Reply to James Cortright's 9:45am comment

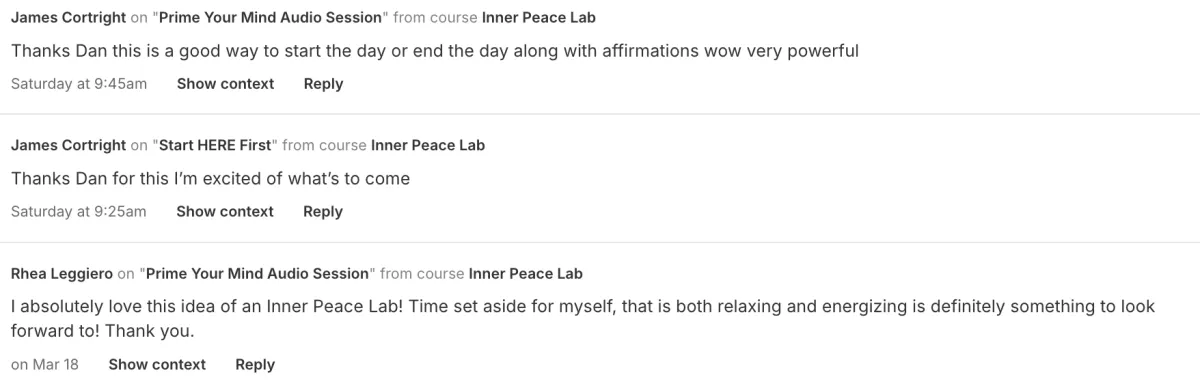tap(323, 84)
